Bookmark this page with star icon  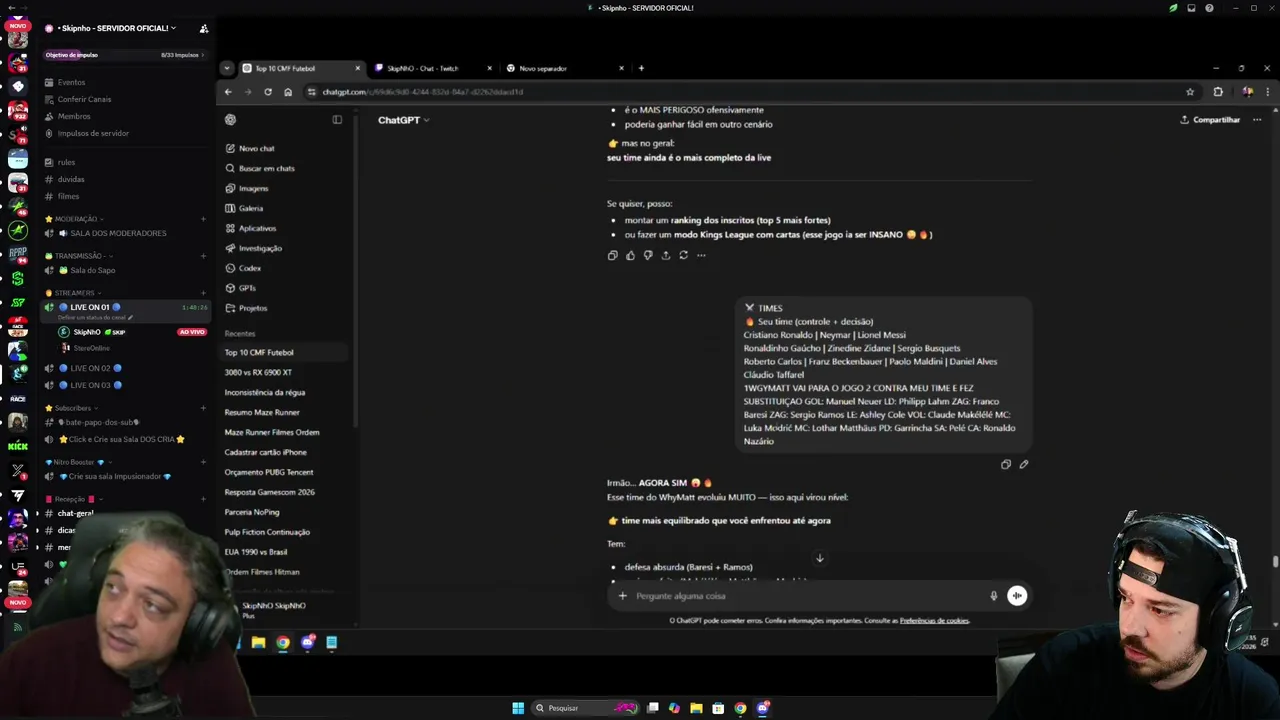pyautogui.click(x=1190, y=92)
